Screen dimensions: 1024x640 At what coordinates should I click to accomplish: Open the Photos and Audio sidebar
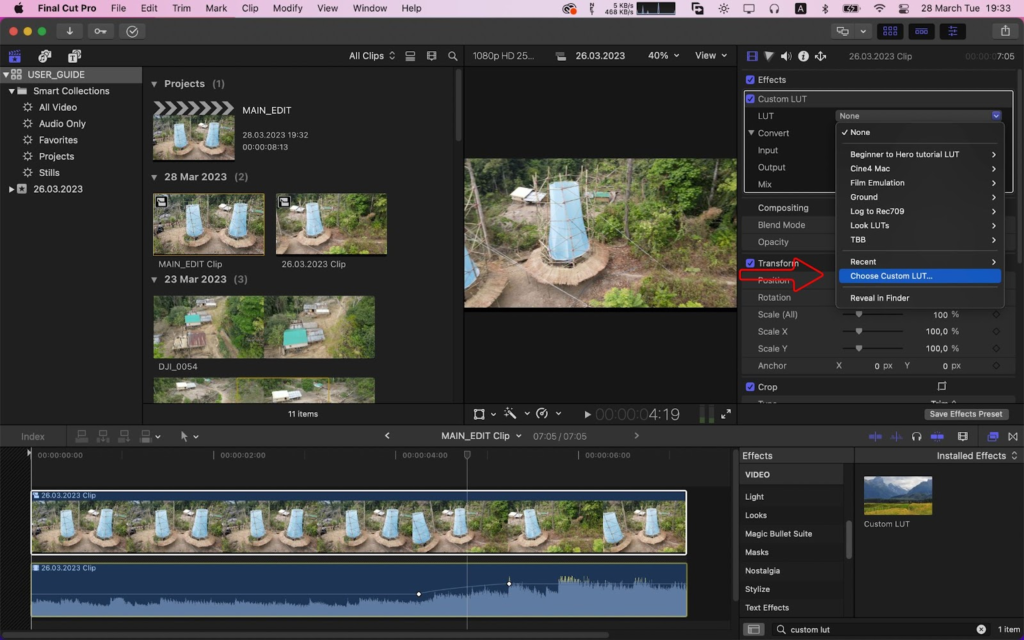[44, 56]
